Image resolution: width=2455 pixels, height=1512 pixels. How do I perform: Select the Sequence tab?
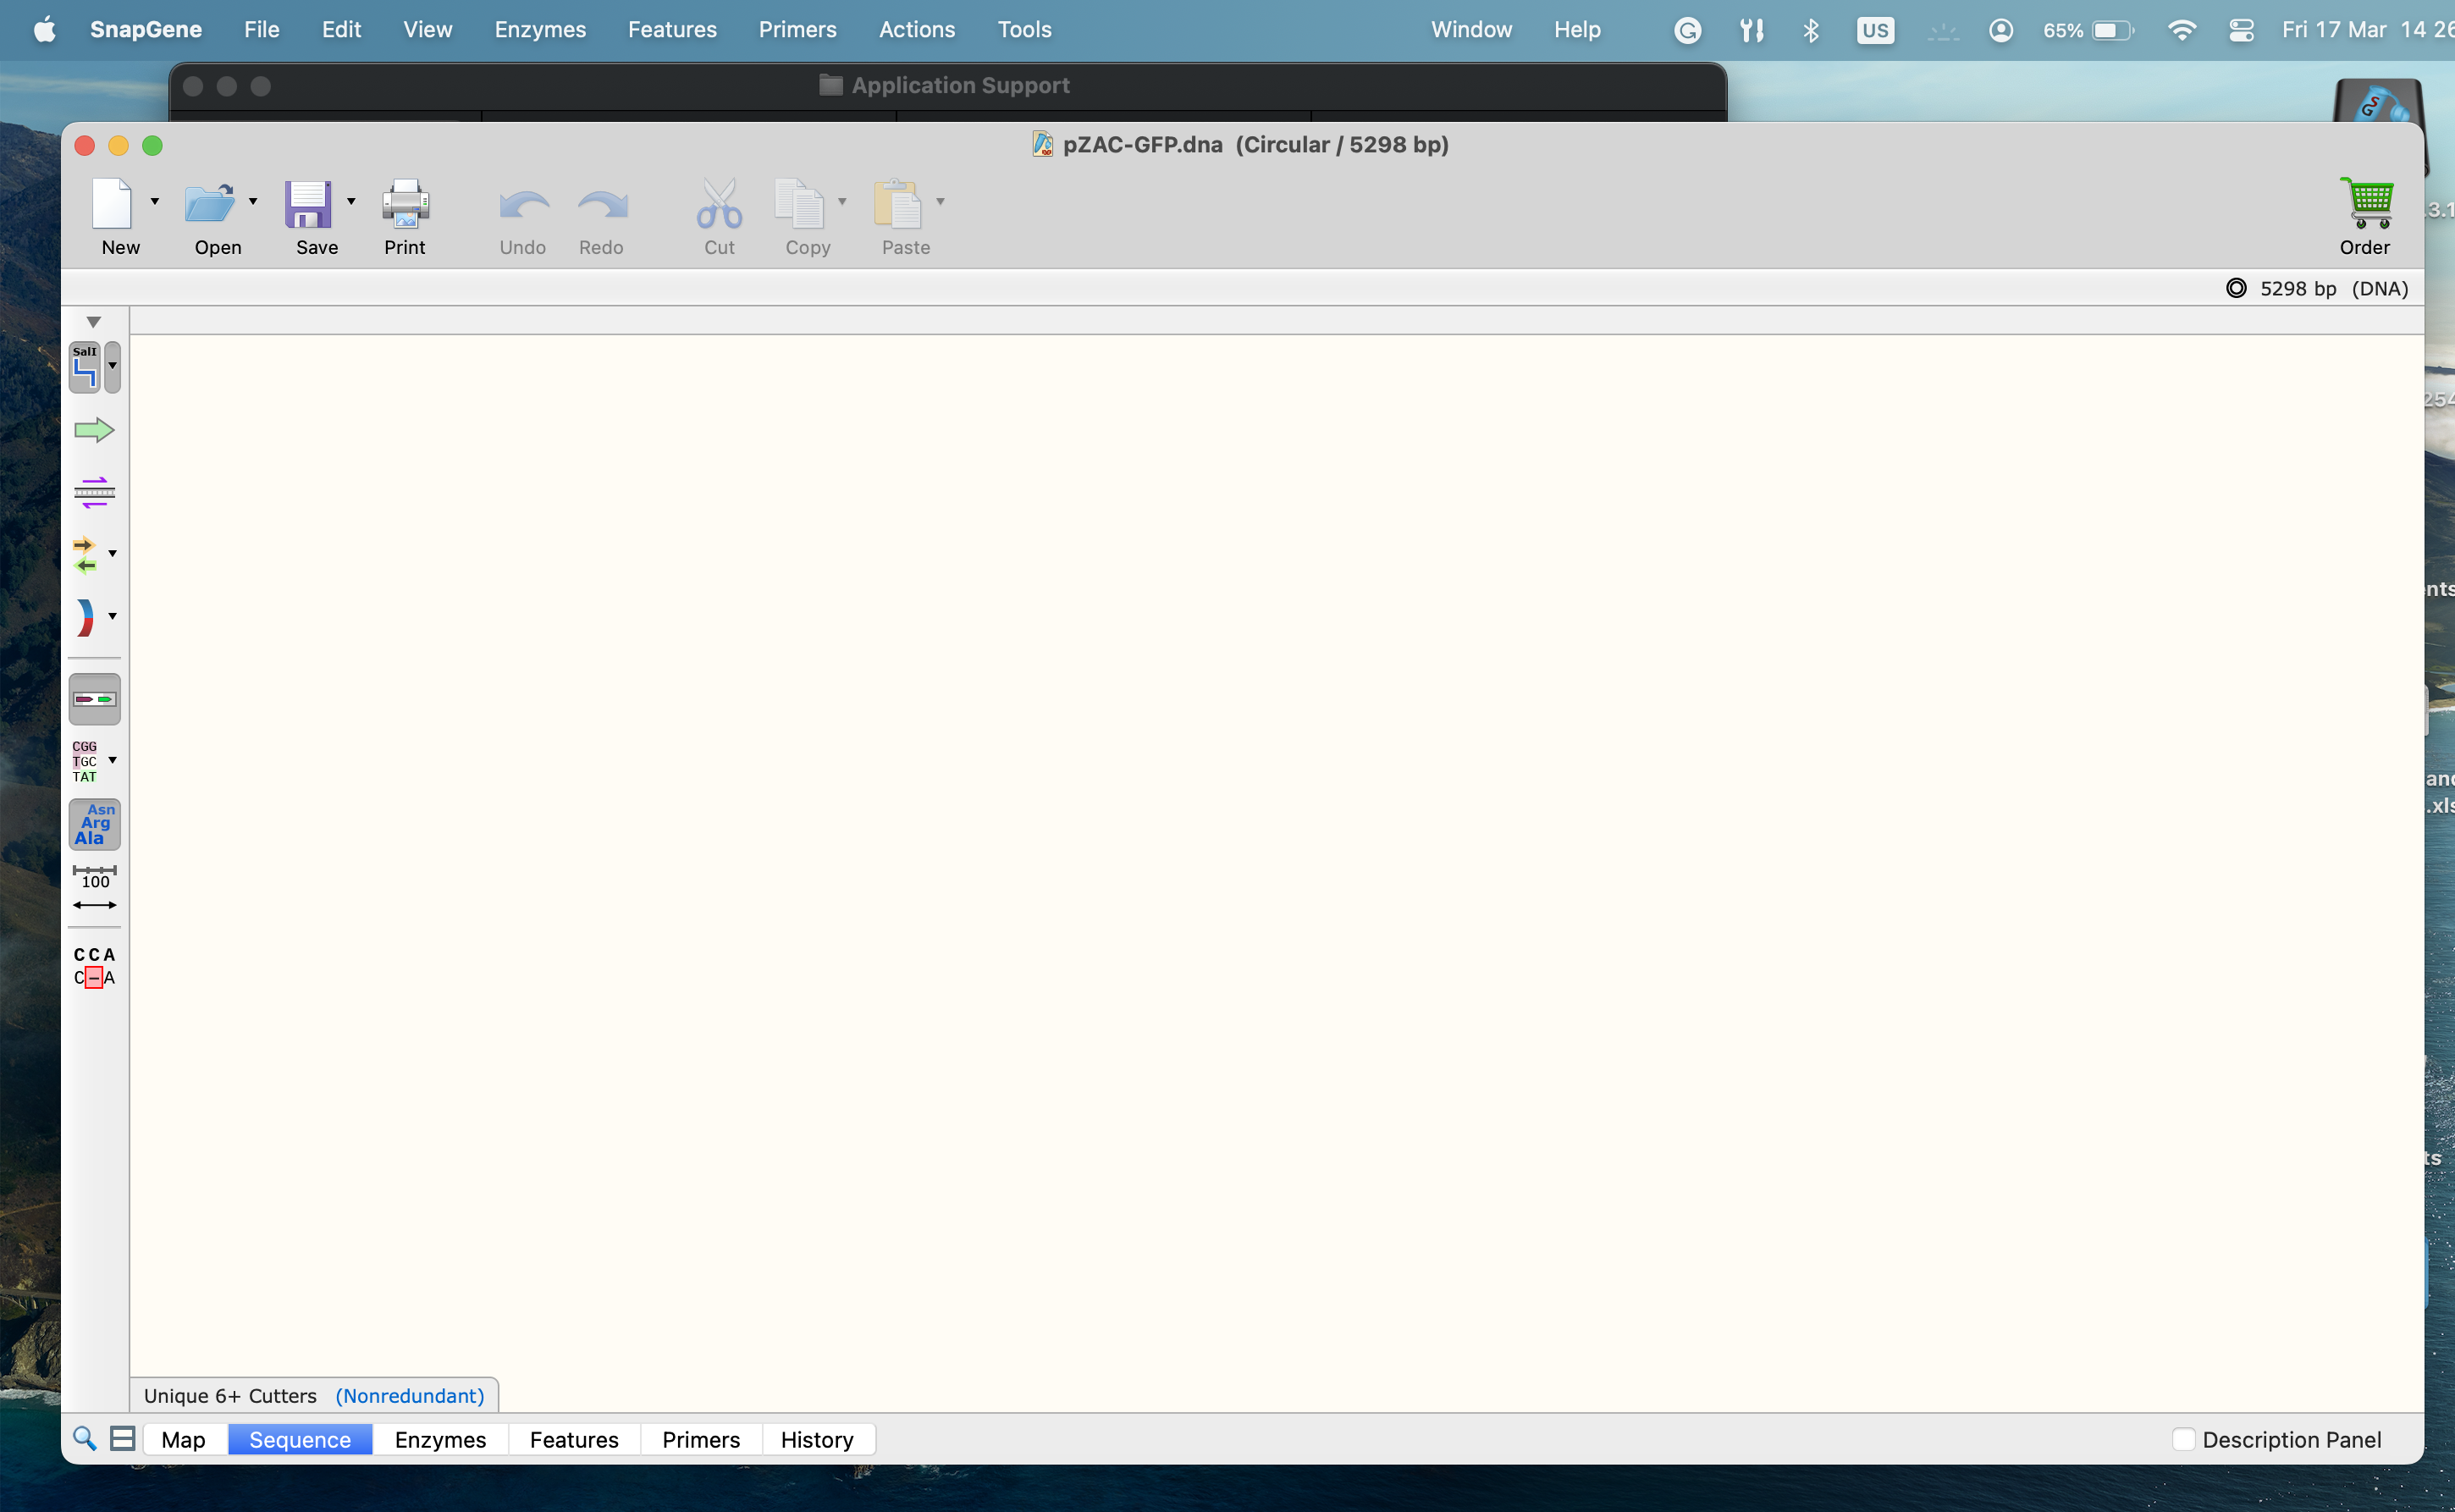click(300, 1439)
